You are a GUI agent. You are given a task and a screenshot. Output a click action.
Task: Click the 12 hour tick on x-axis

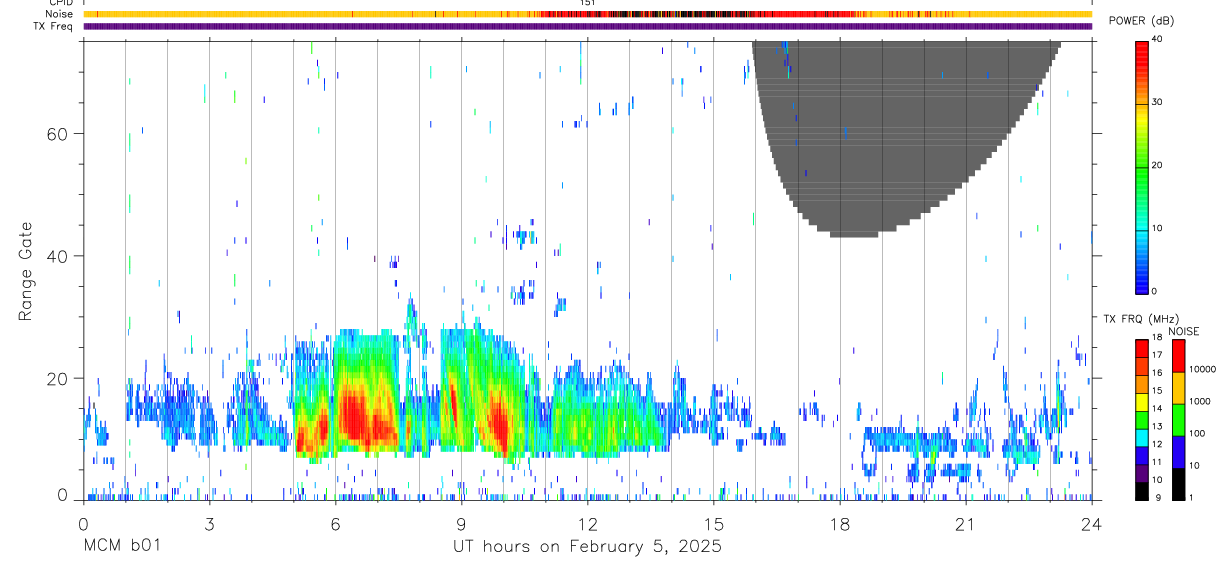(588, 522)
